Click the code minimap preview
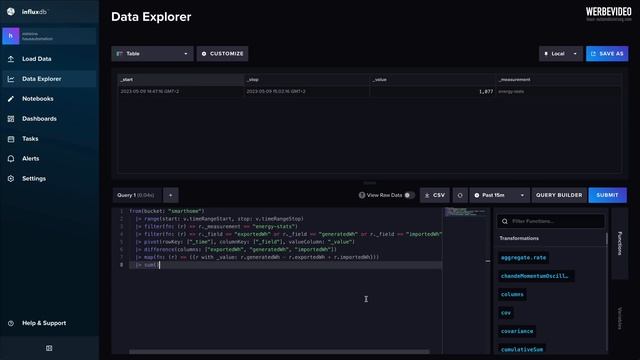Image resolution: width=640 pixels, height=360 pixels. (466, 212)
